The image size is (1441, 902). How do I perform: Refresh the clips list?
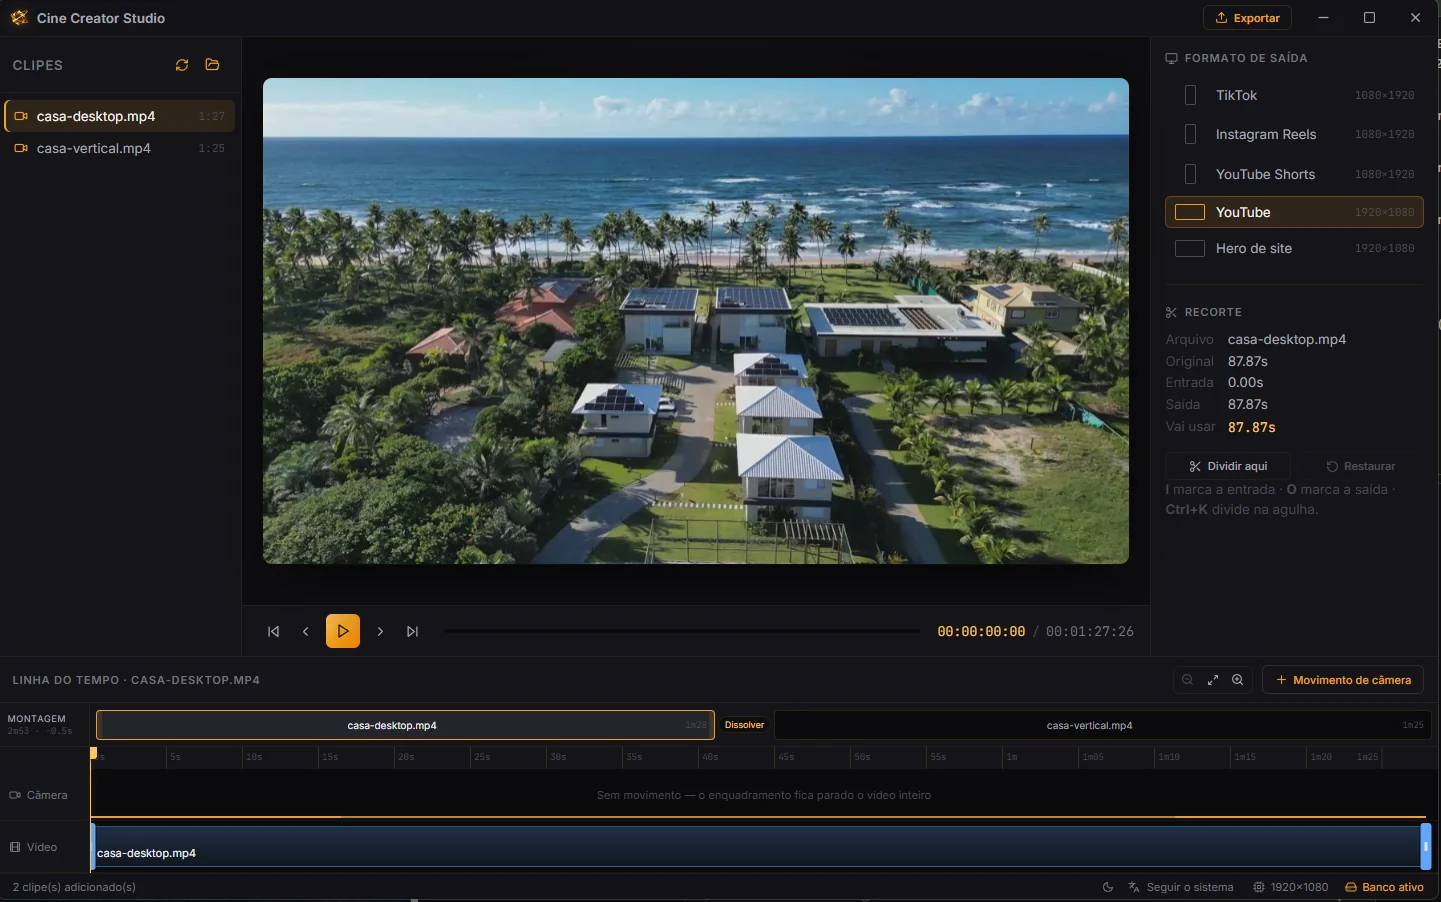(182, 65)
